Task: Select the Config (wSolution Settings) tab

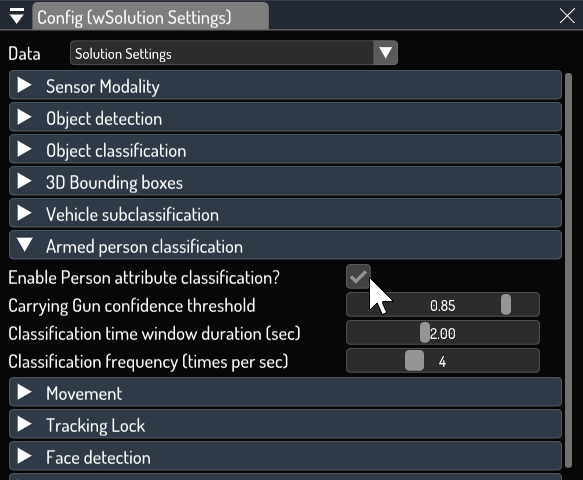Action: [x=151, y=17]
